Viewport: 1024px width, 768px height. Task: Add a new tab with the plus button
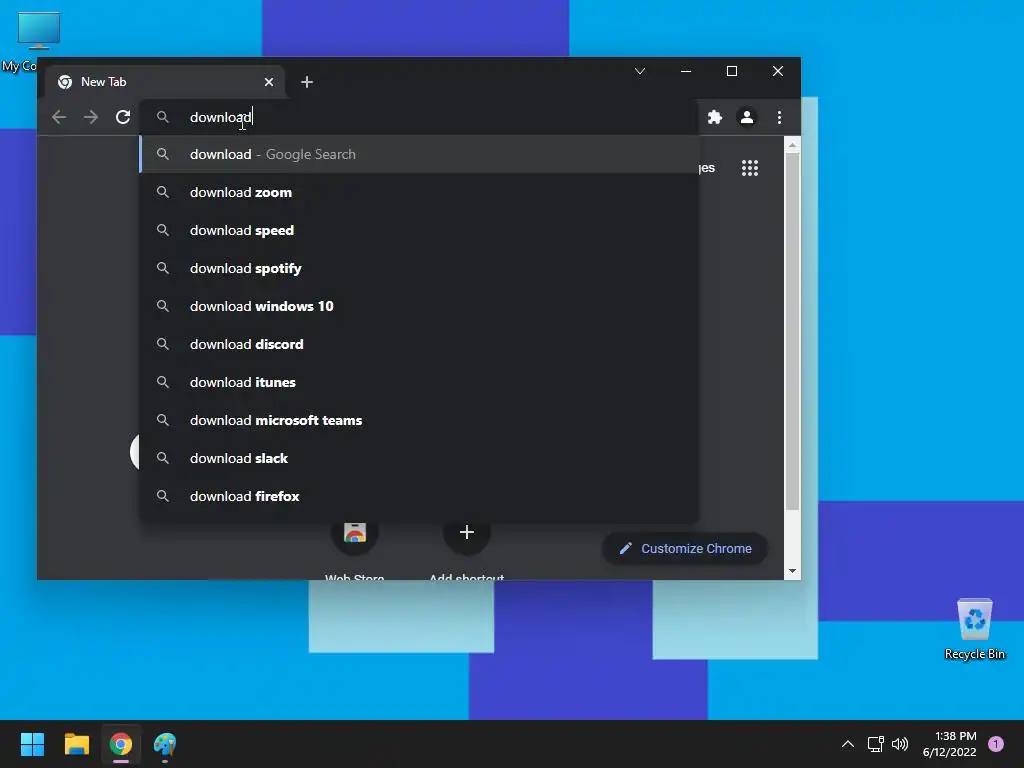tap(307, 82)
